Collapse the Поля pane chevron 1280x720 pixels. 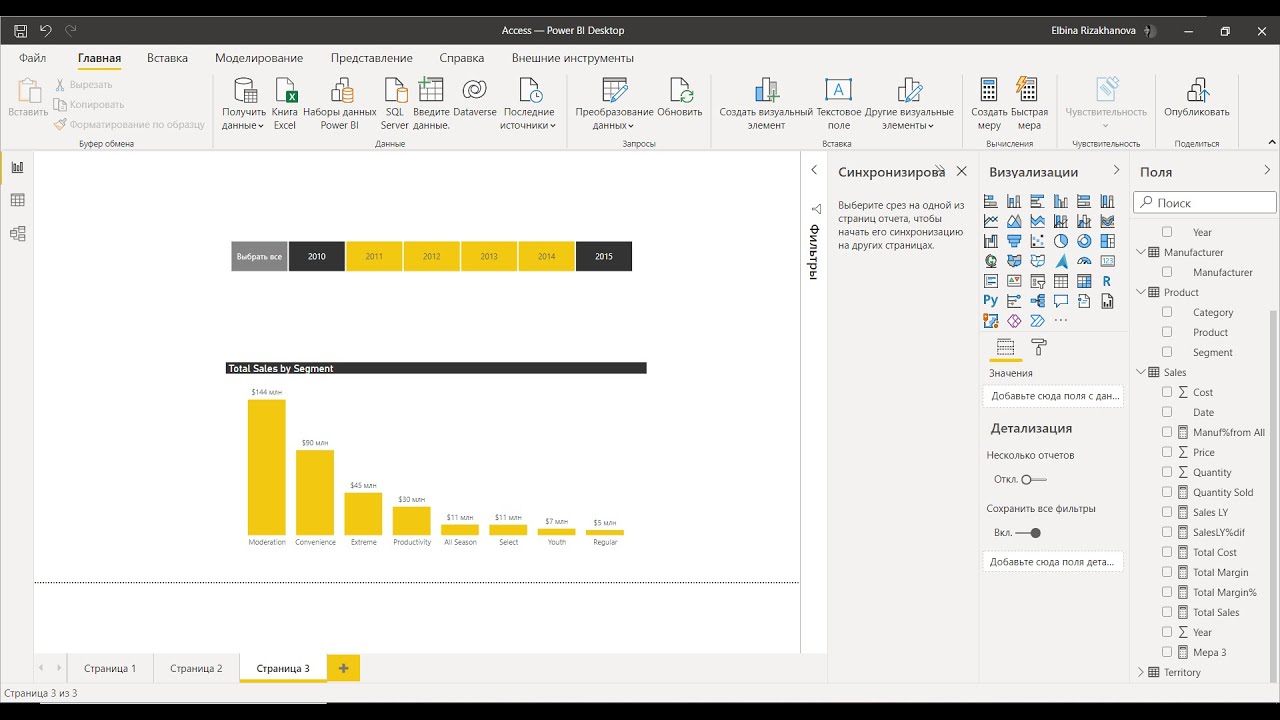(x=1267, y=171)
